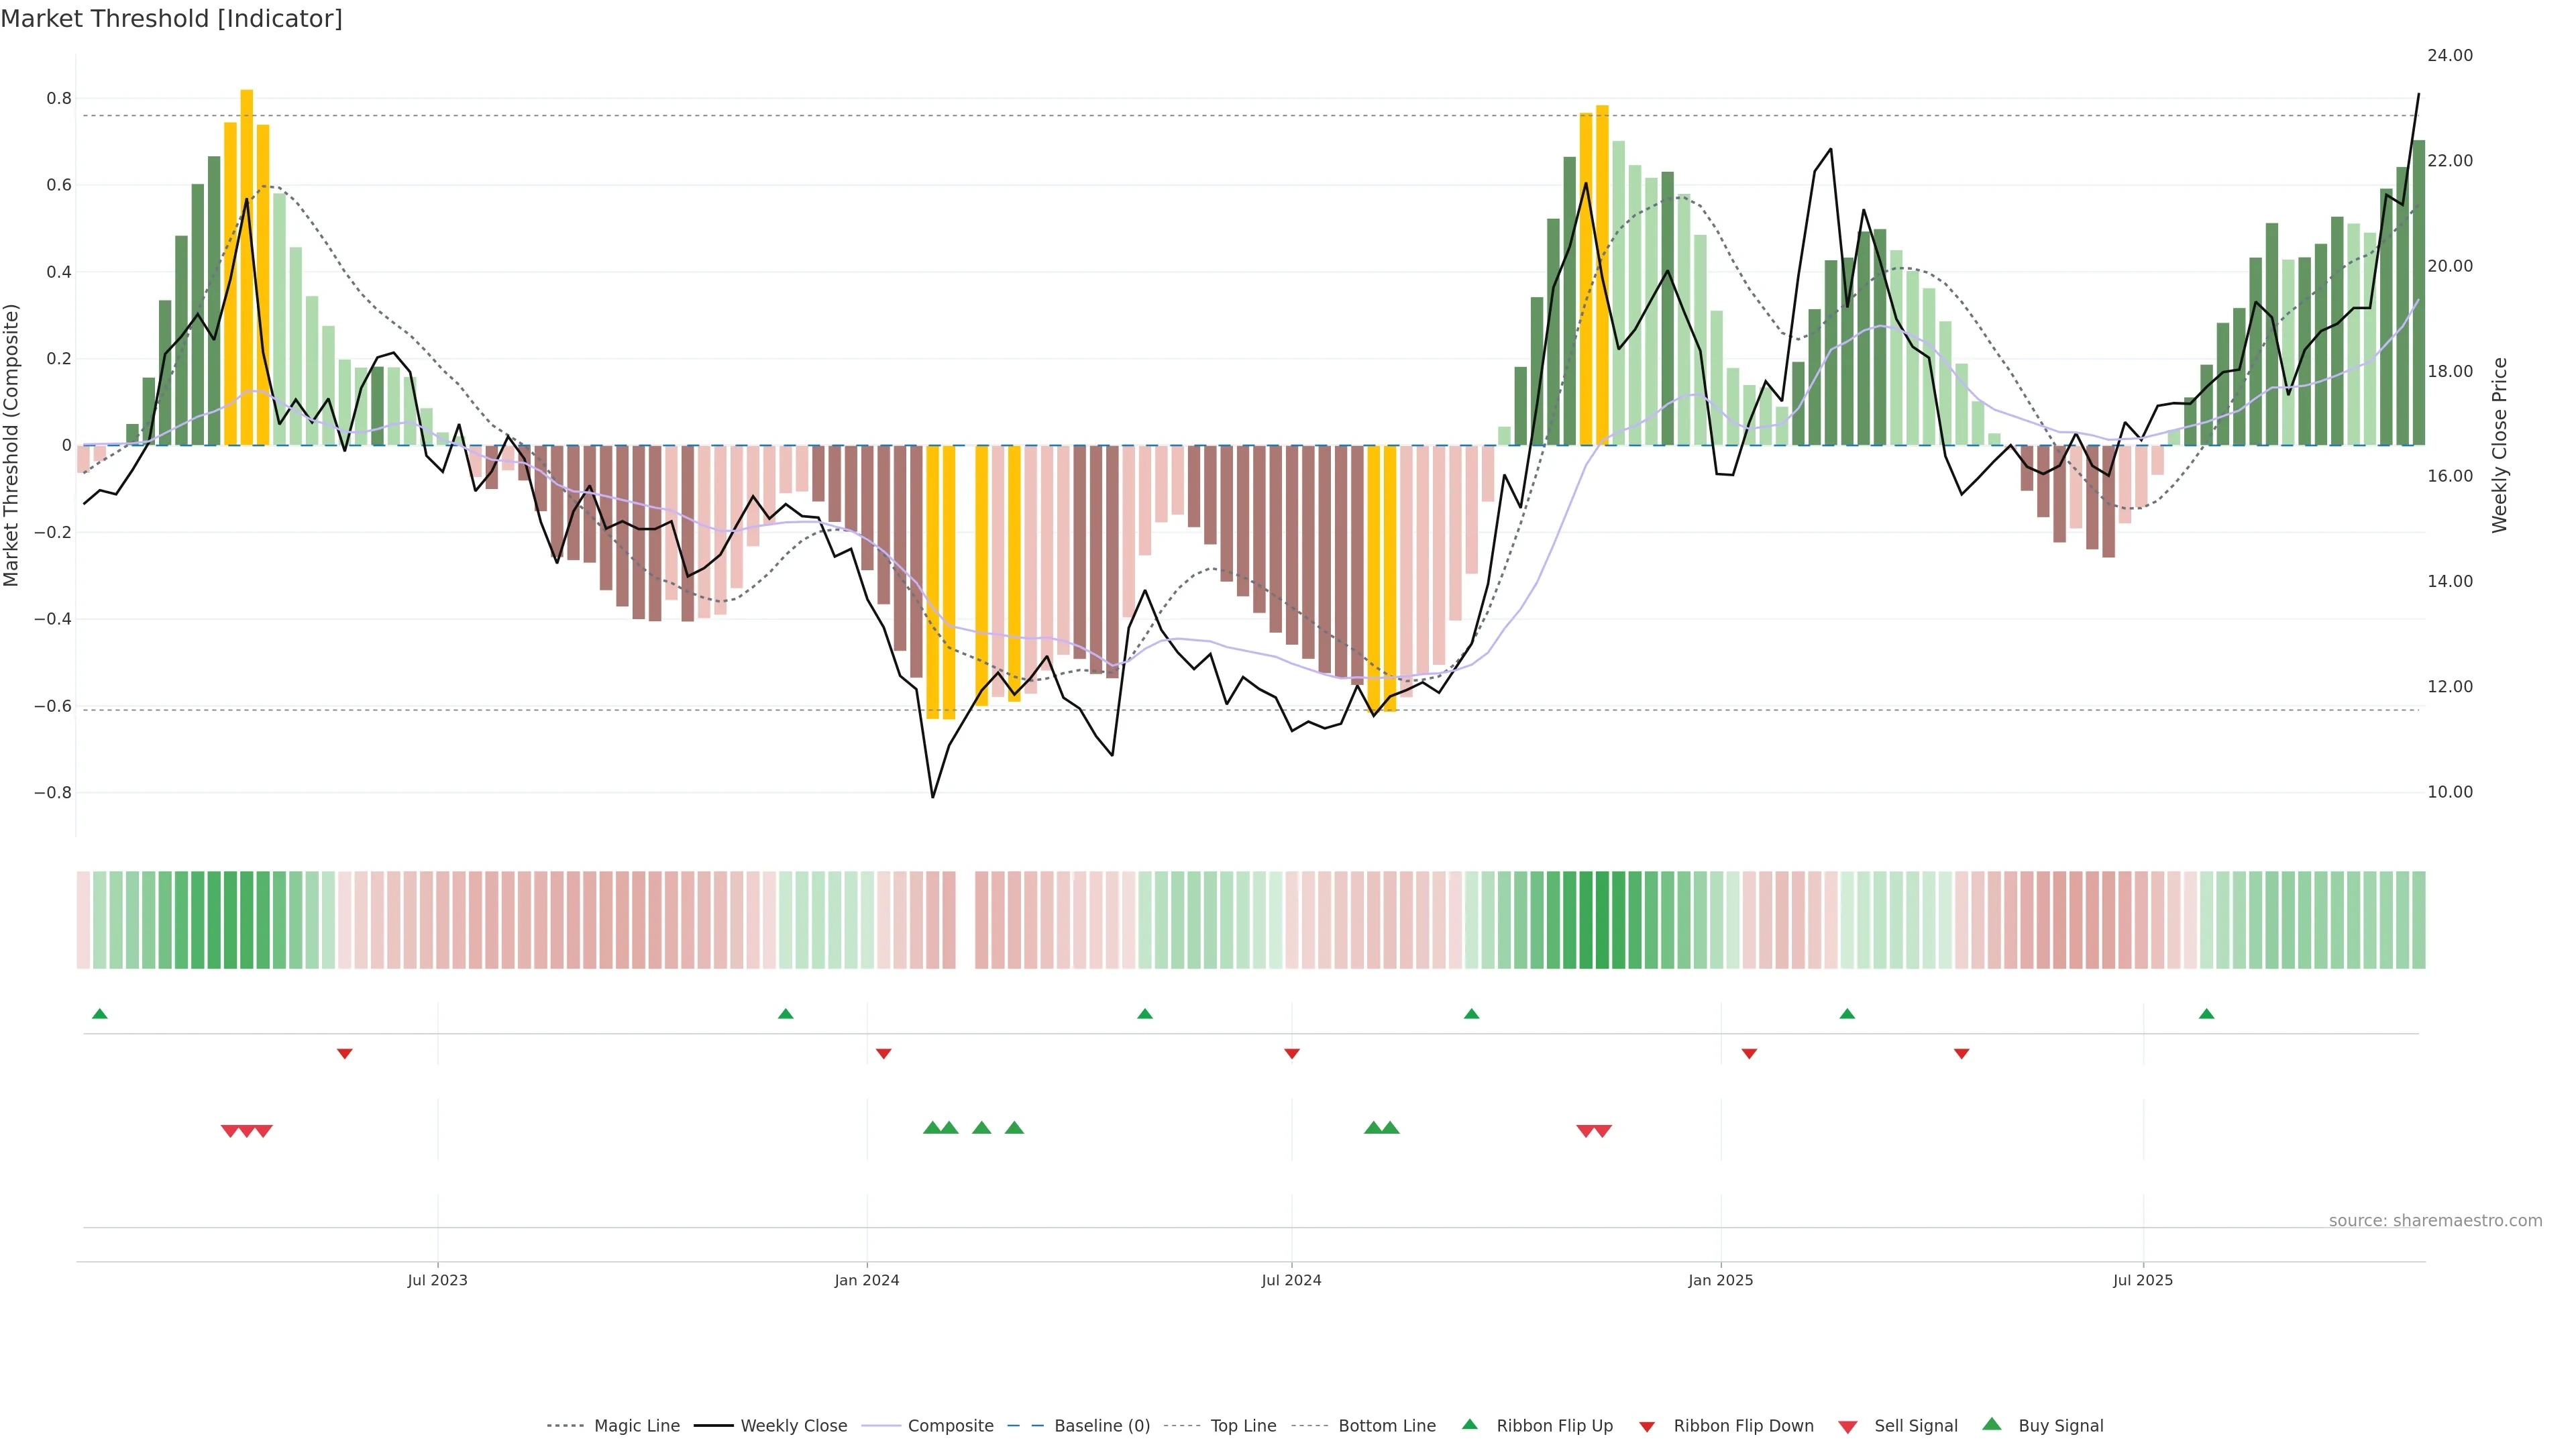Click the leftmost red ribbon flip down marker
Image resolution: width=2576 pixels, height=1449 pixels.
344,1054
